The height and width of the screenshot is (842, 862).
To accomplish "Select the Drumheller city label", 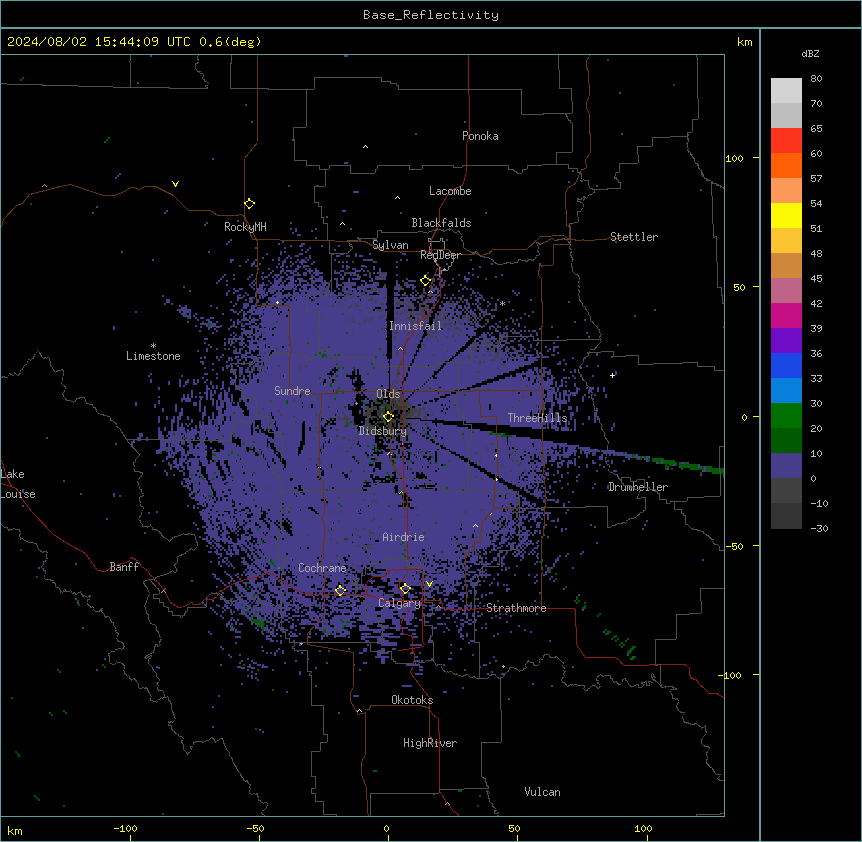I will [638, 487].
